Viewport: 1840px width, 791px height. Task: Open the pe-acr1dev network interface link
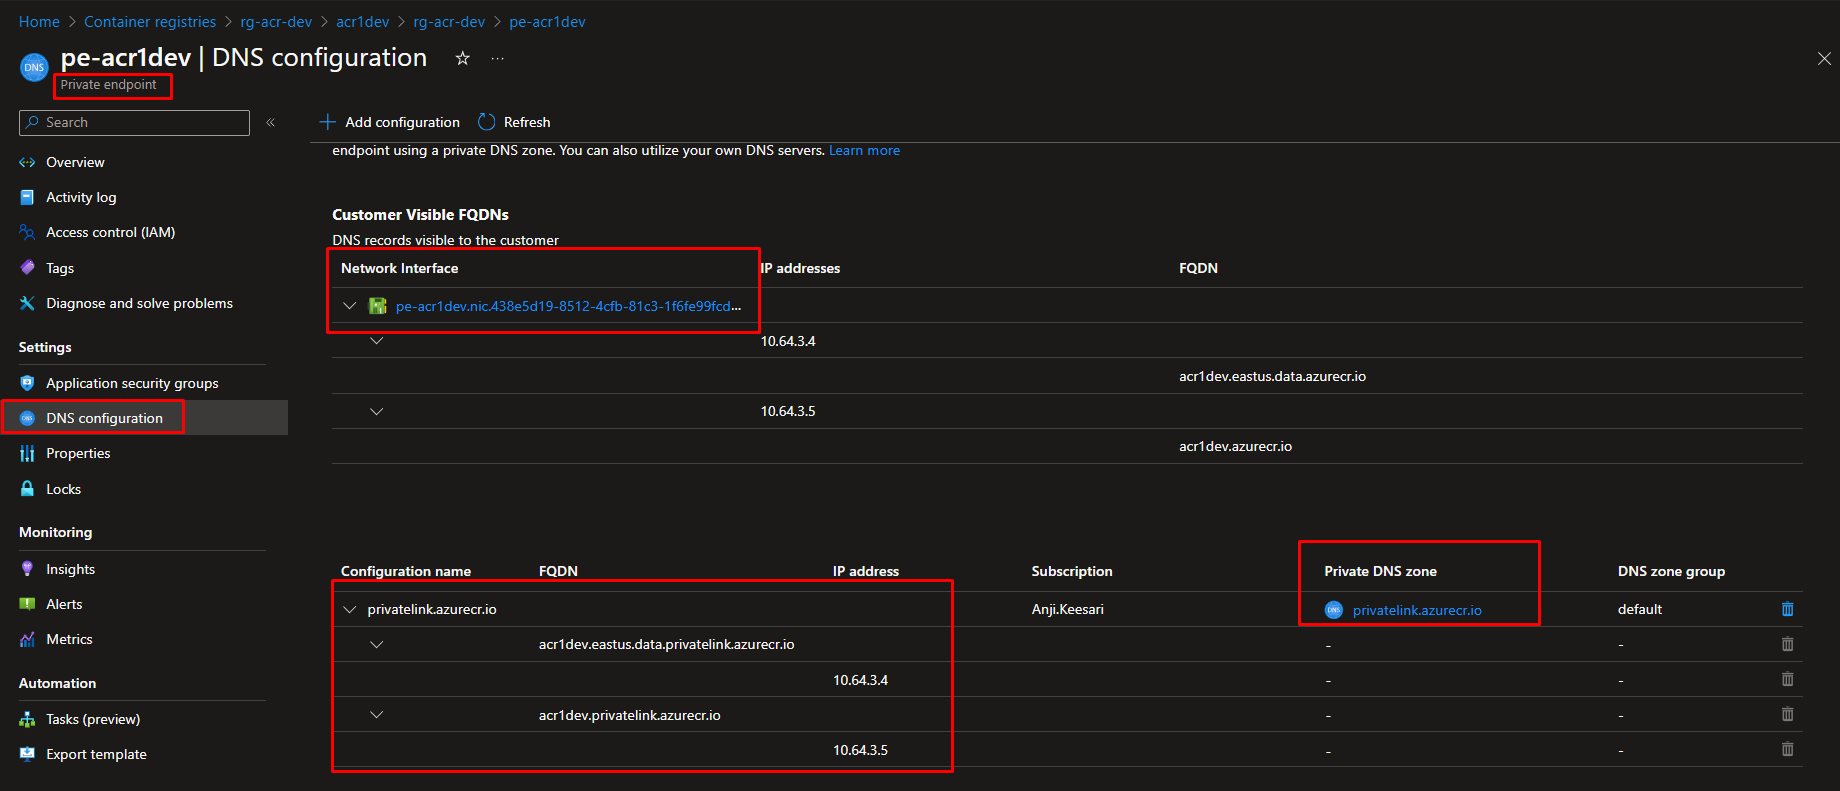click(567, 306)
